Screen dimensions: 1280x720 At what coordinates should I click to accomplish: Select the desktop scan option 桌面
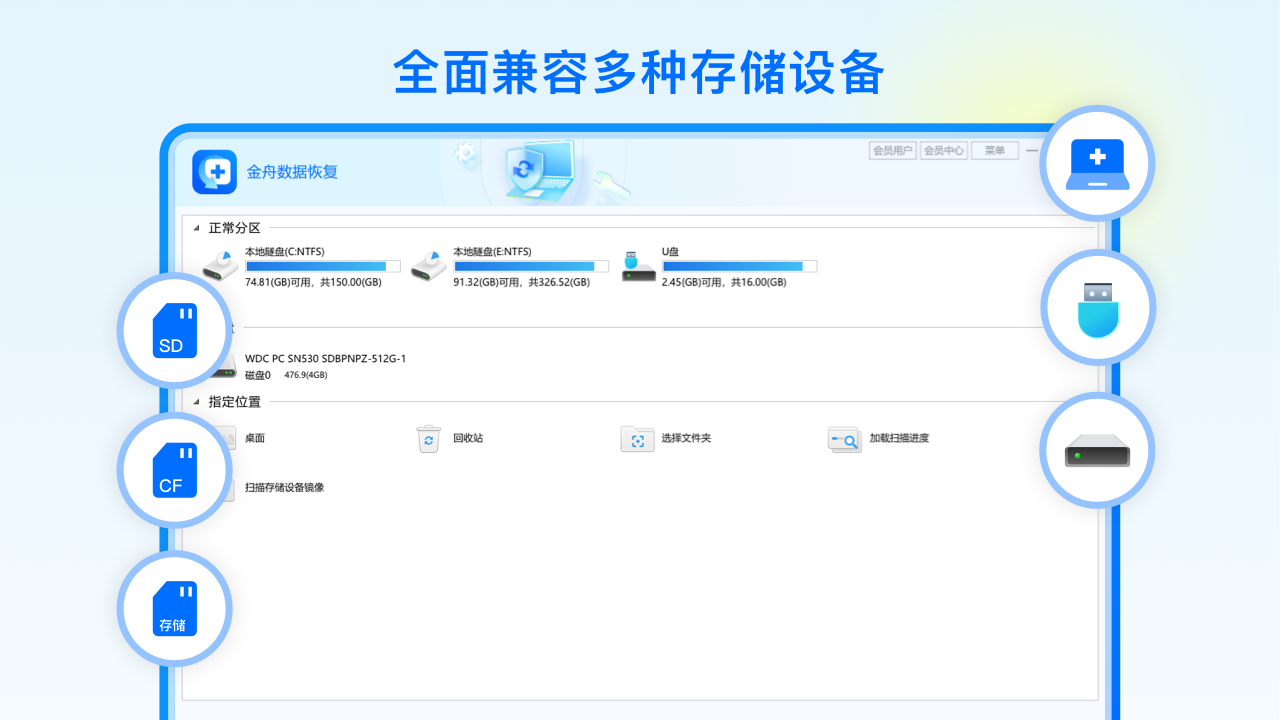253,439
